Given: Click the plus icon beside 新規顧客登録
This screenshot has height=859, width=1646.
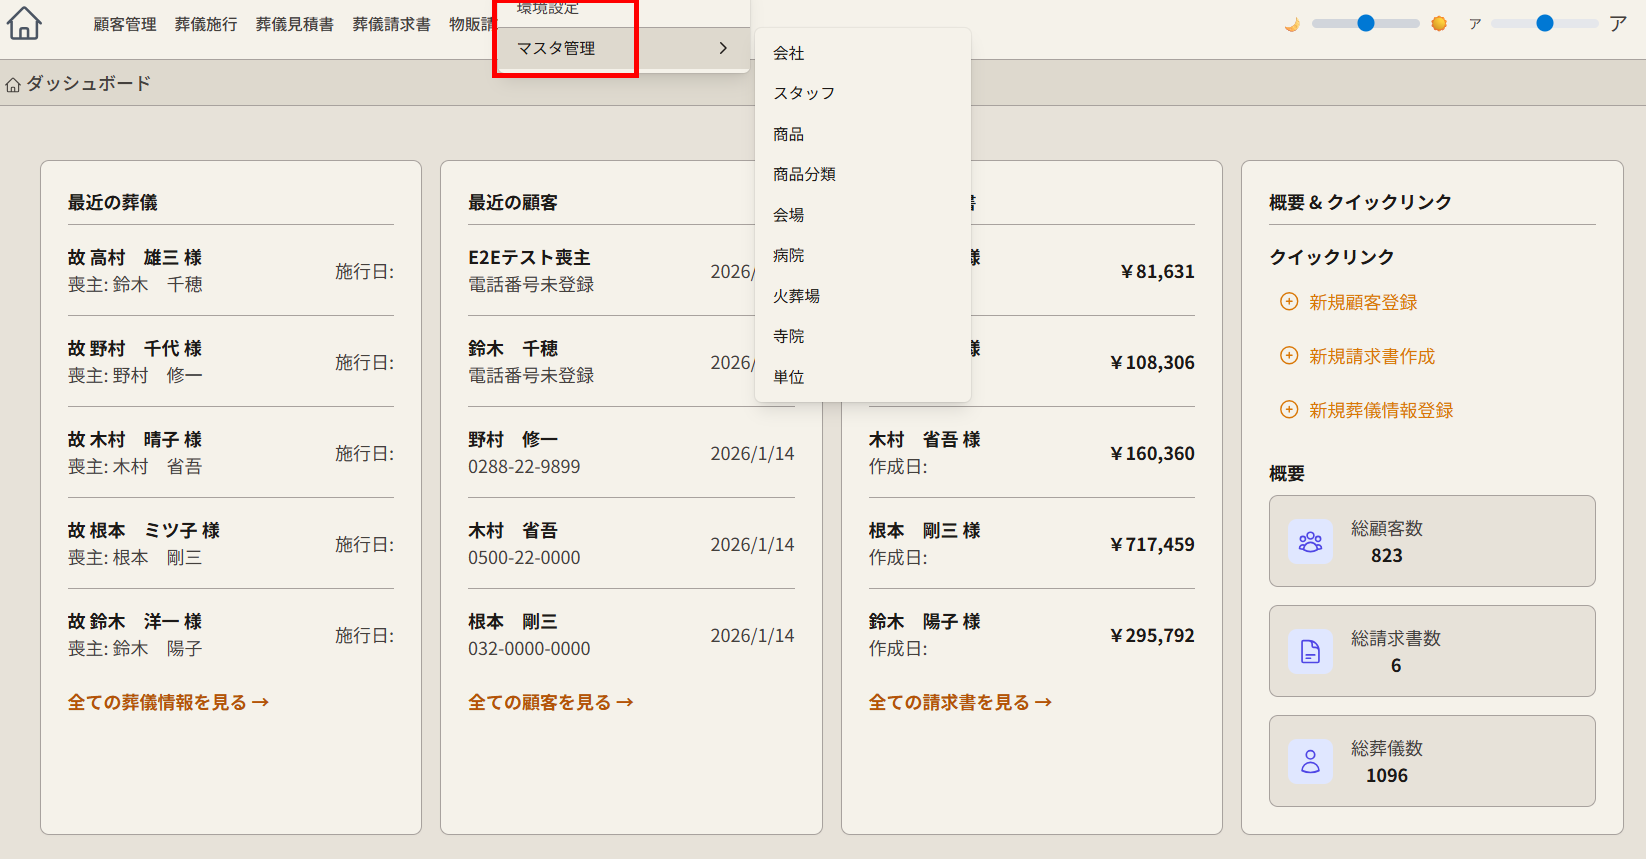Looking at the screenshot, I should coord(1289,302).
